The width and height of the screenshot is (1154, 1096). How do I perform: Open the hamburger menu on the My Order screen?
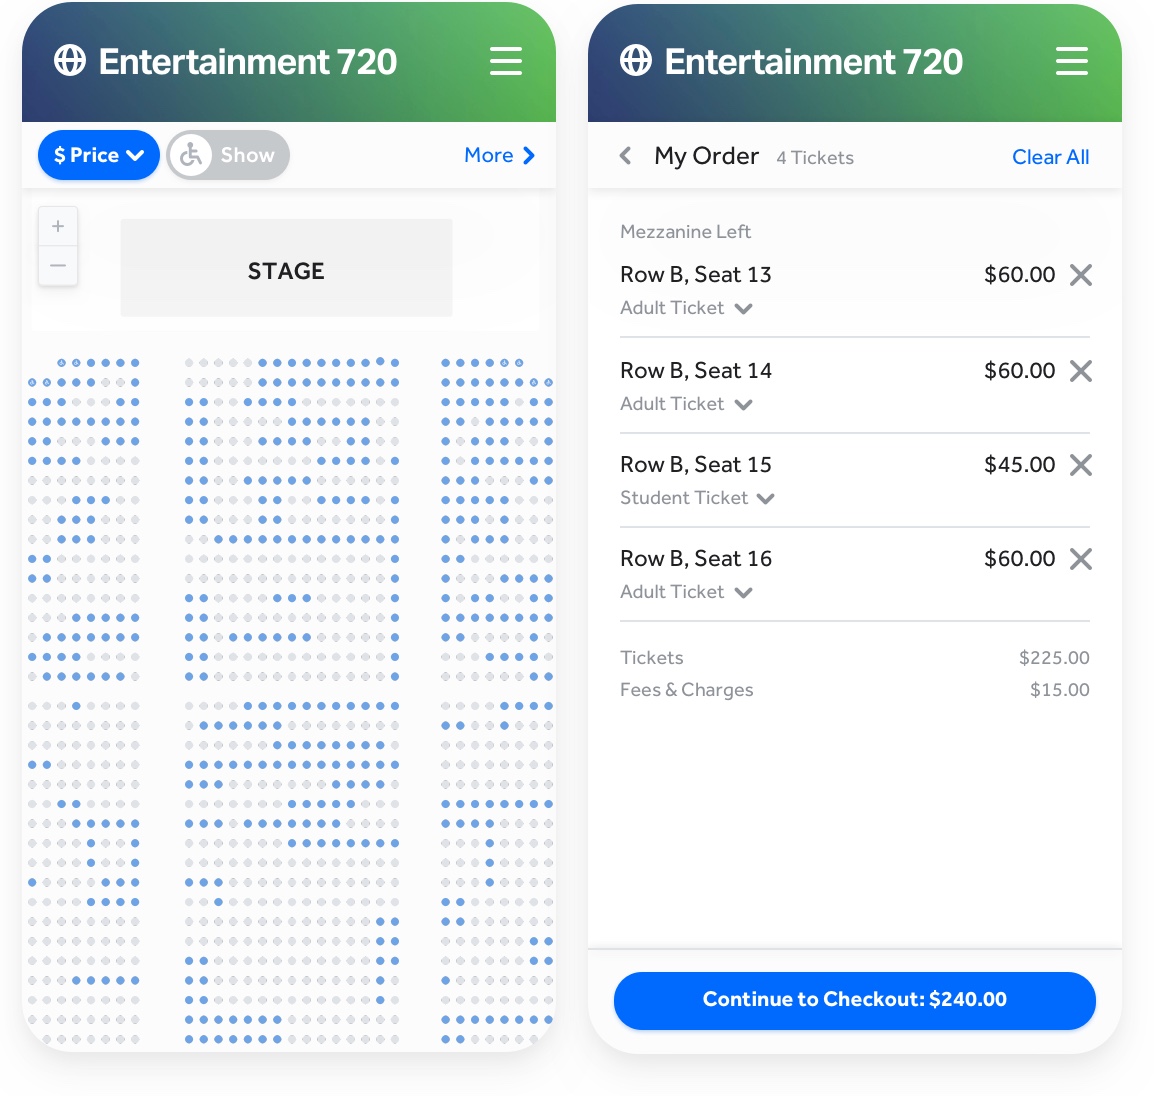[x=1072, y=61]
